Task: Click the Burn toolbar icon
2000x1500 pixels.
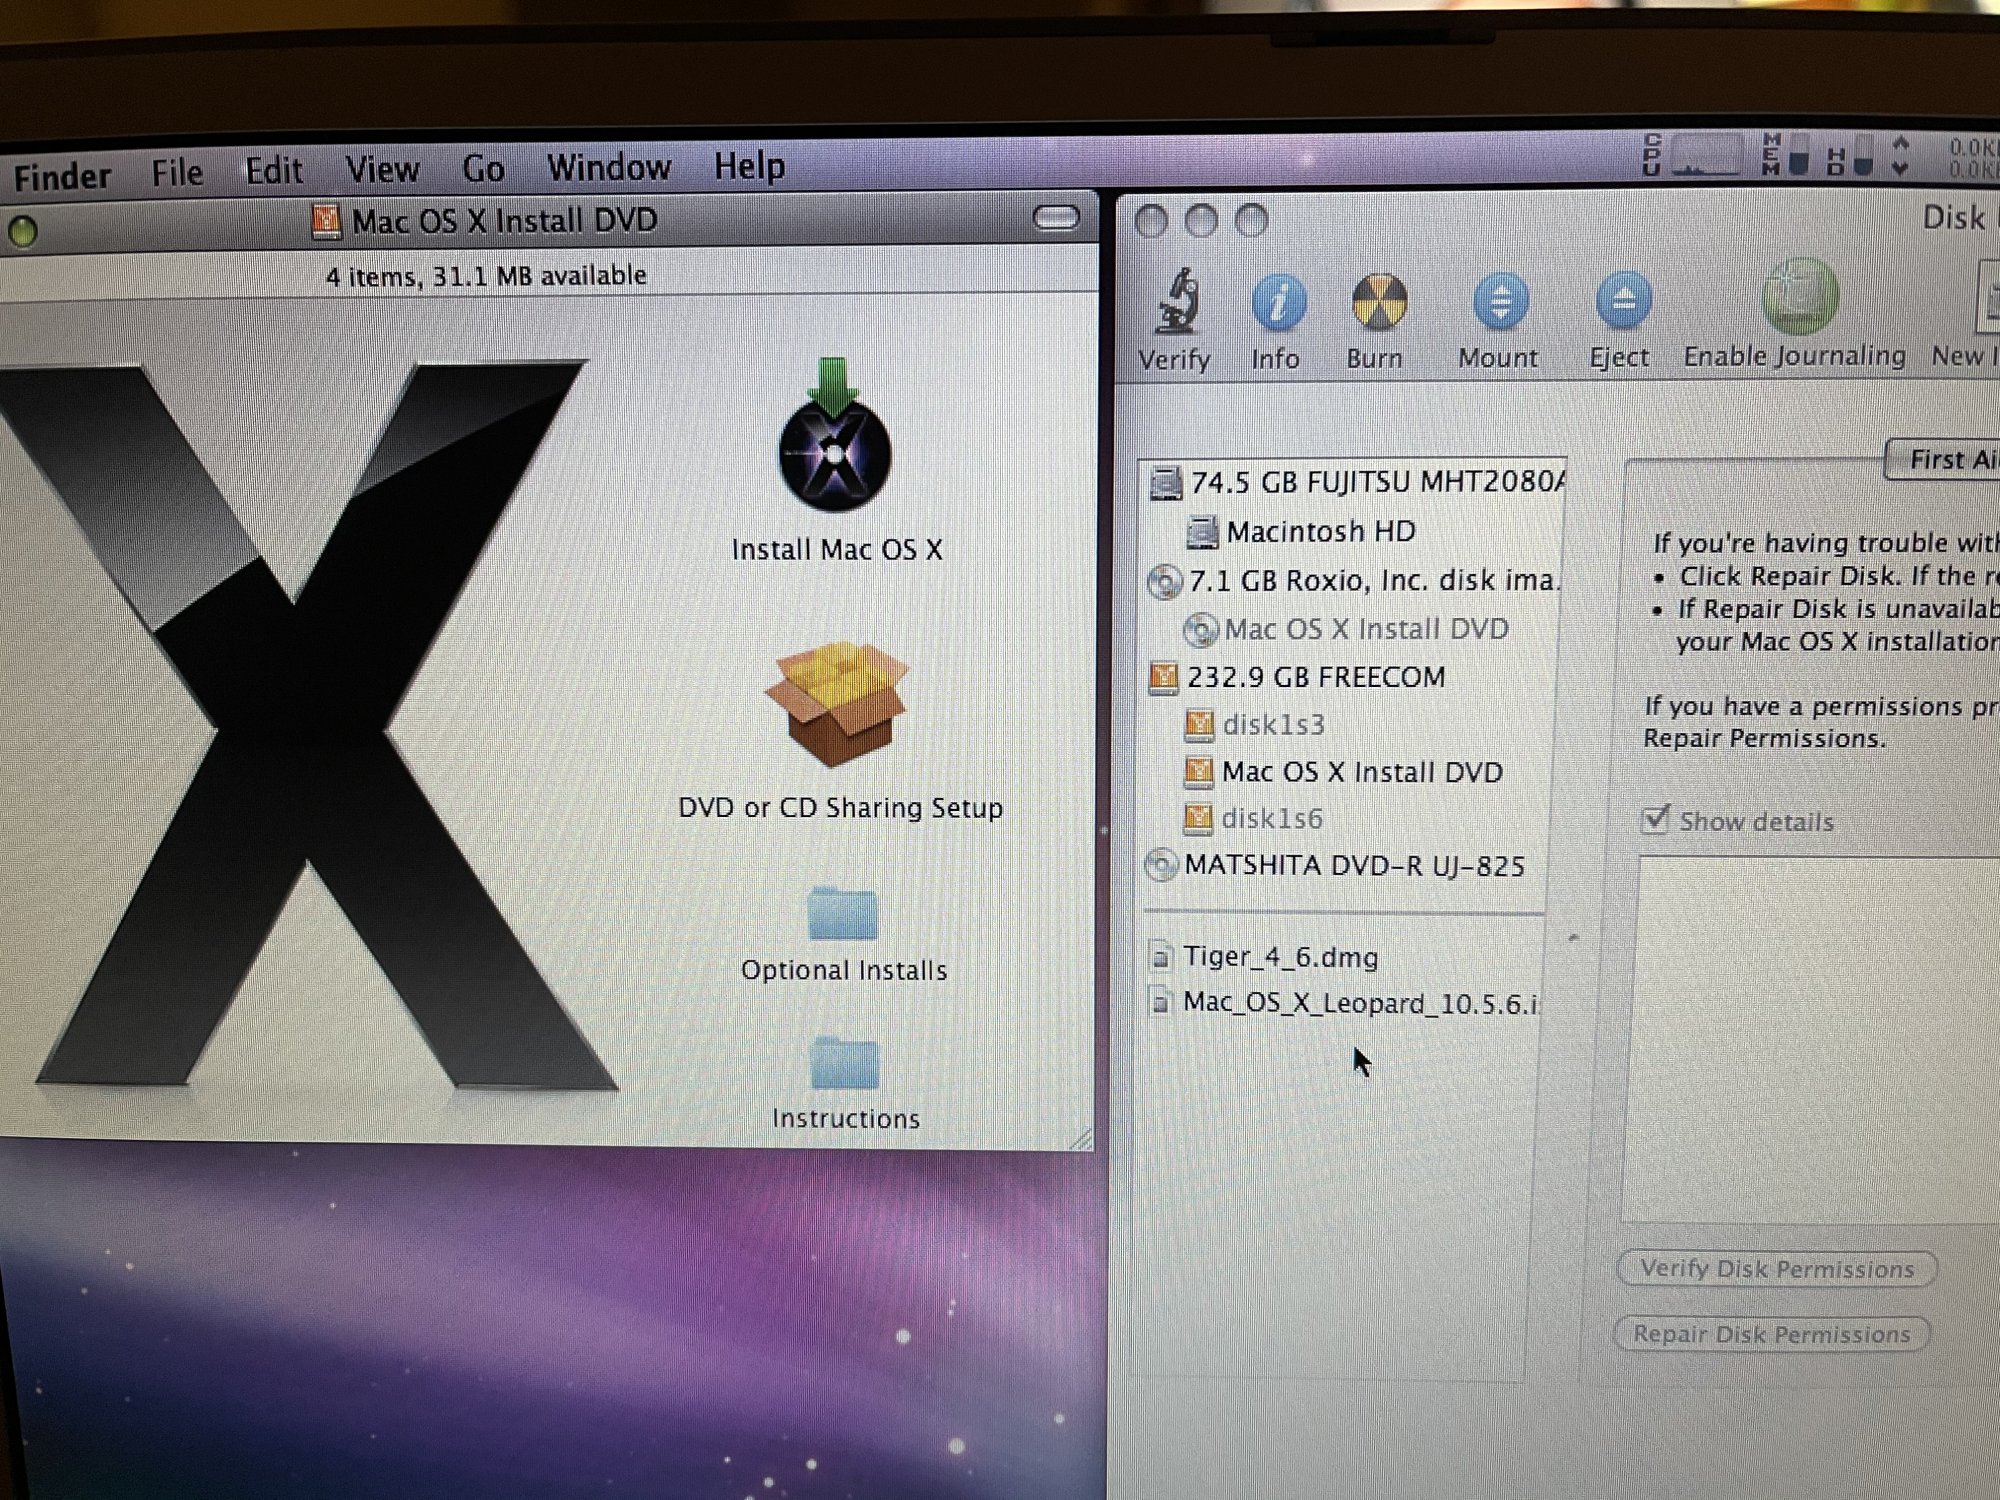Action: tap(1379, 301)
